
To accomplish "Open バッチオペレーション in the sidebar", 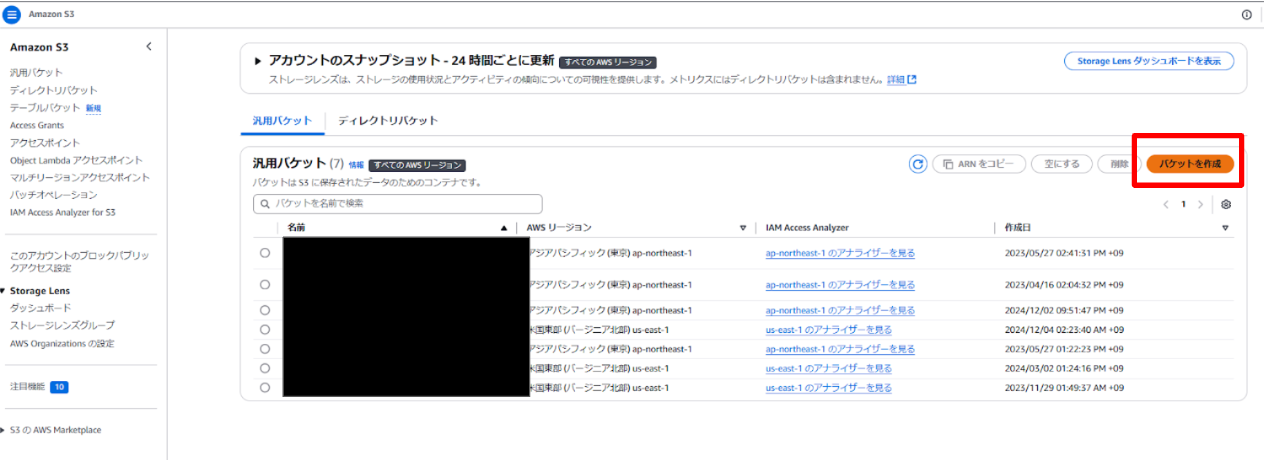I will pyautogui.click(x=54, y=195).
